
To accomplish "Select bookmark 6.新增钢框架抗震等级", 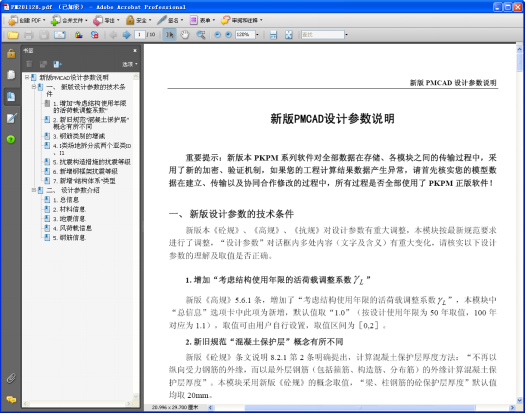I will [x=85, y=171].
